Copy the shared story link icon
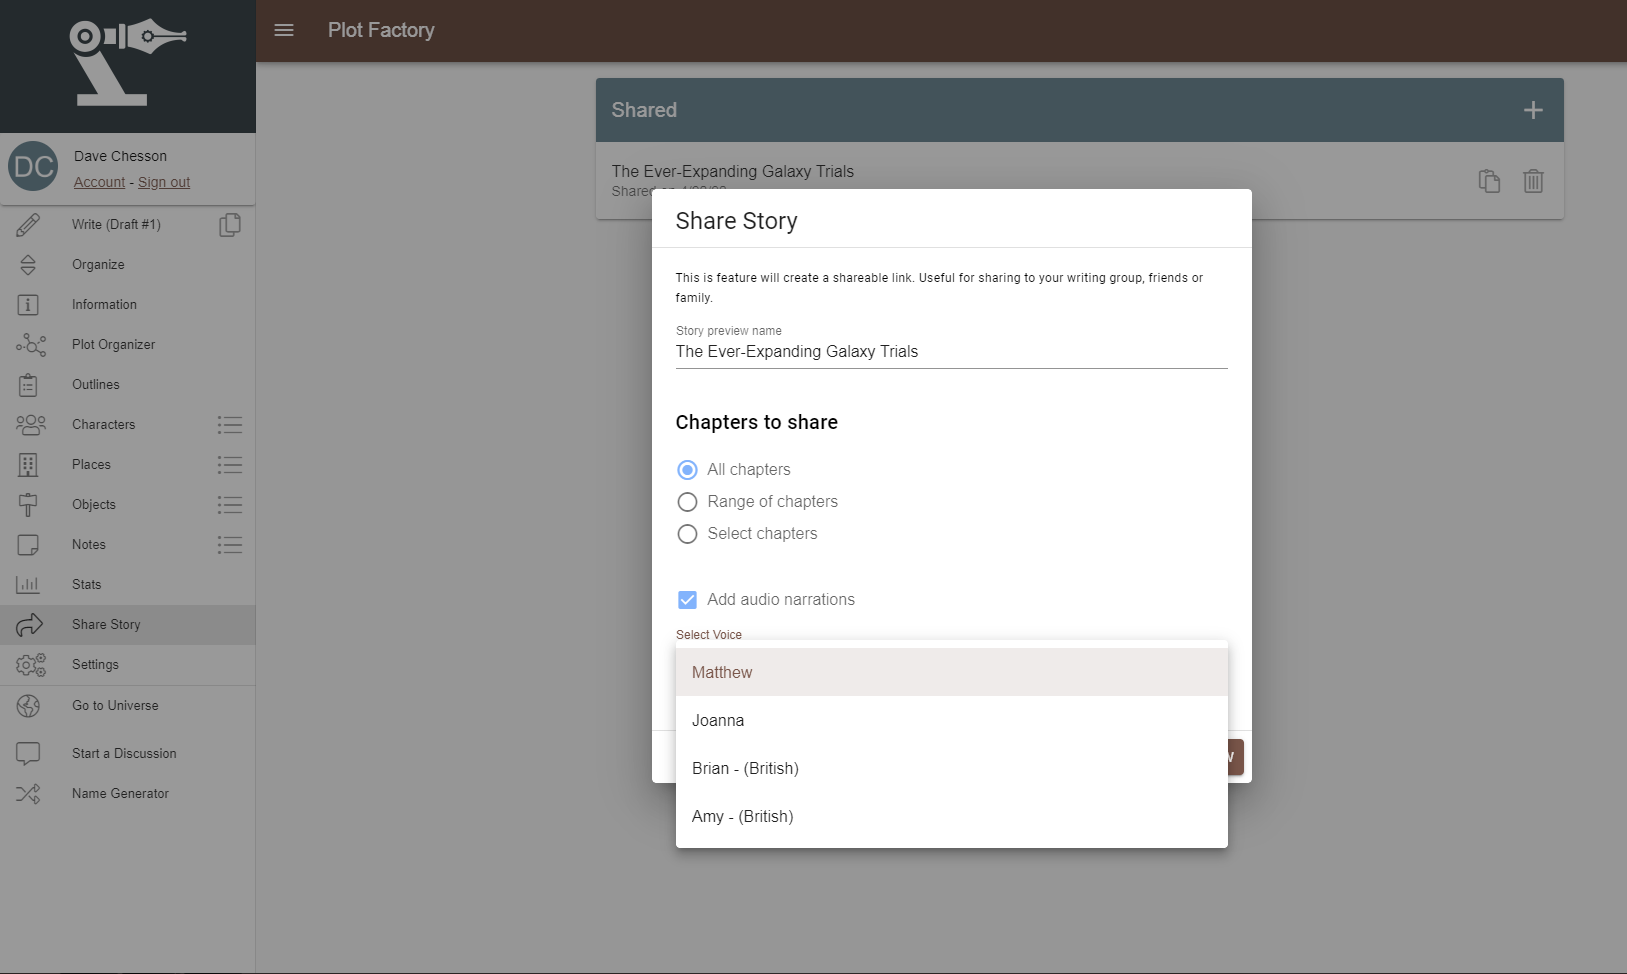 (x=1489, y=181)
